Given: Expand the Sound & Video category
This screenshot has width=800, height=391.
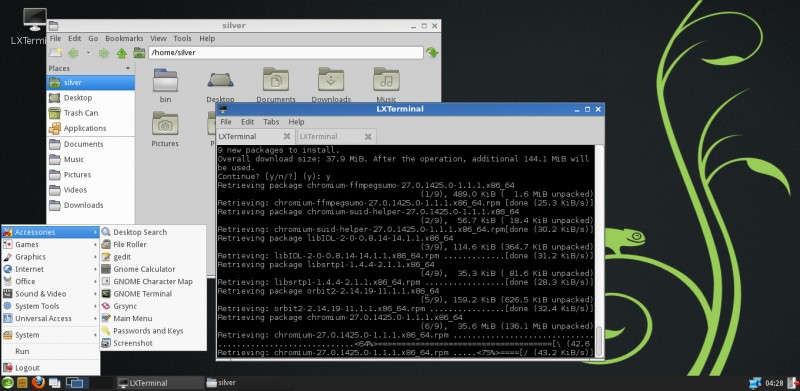Looking at the screenshot, I should click(50, 294).
